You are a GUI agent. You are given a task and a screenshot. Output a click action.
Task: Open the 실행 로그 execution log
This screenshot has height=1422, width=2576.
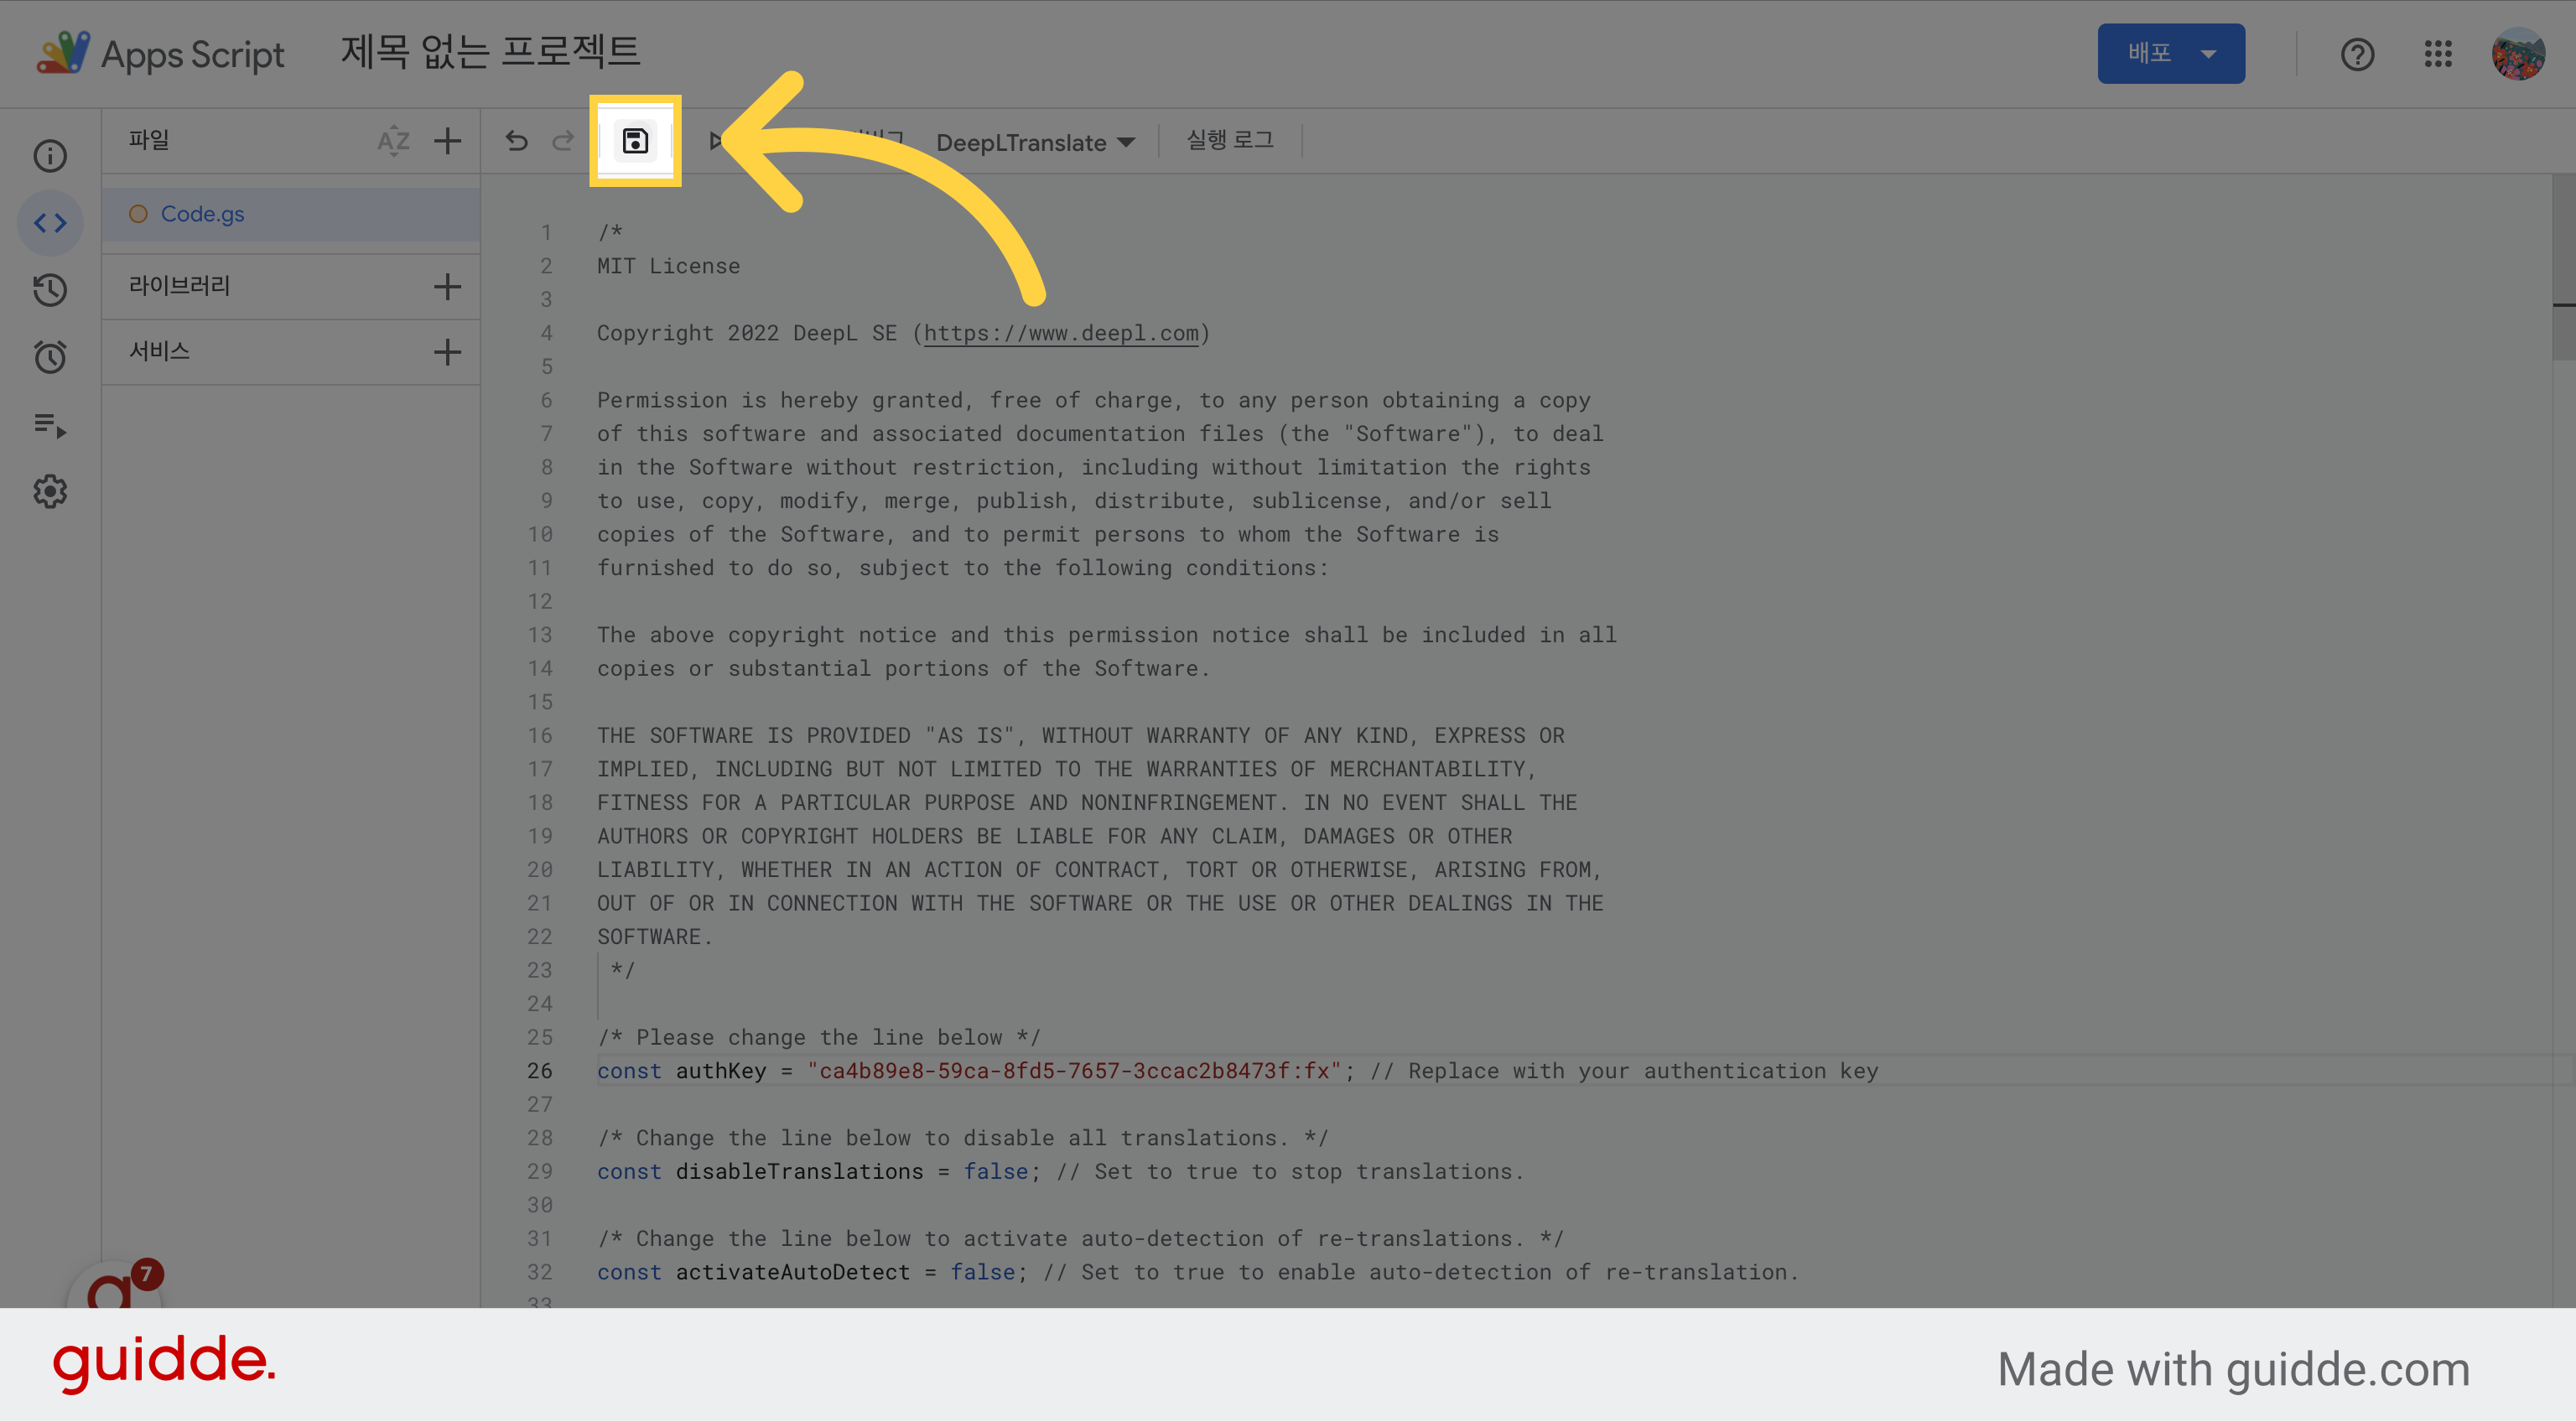[x=1230, y=140]
